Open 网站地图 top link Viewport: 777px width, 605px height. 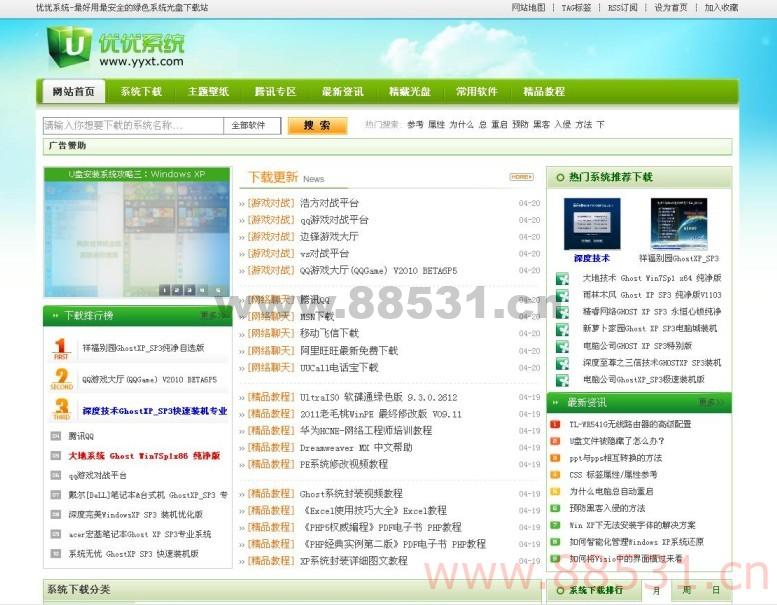click(x=528, y=7)
